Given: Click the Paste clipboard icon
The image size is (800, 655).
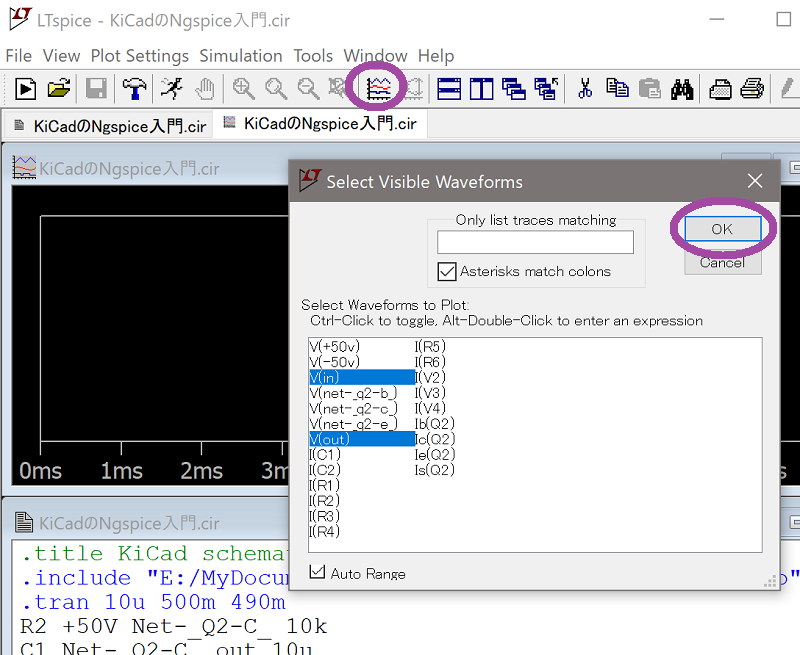Looking at the screenshot, I should pos(650,89).
